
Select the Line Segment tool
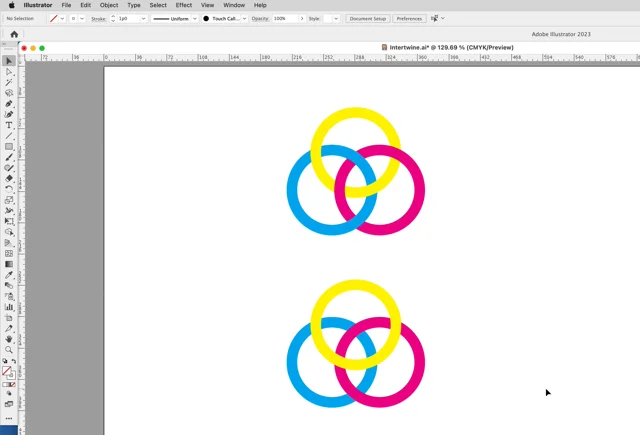pos(9,136)
